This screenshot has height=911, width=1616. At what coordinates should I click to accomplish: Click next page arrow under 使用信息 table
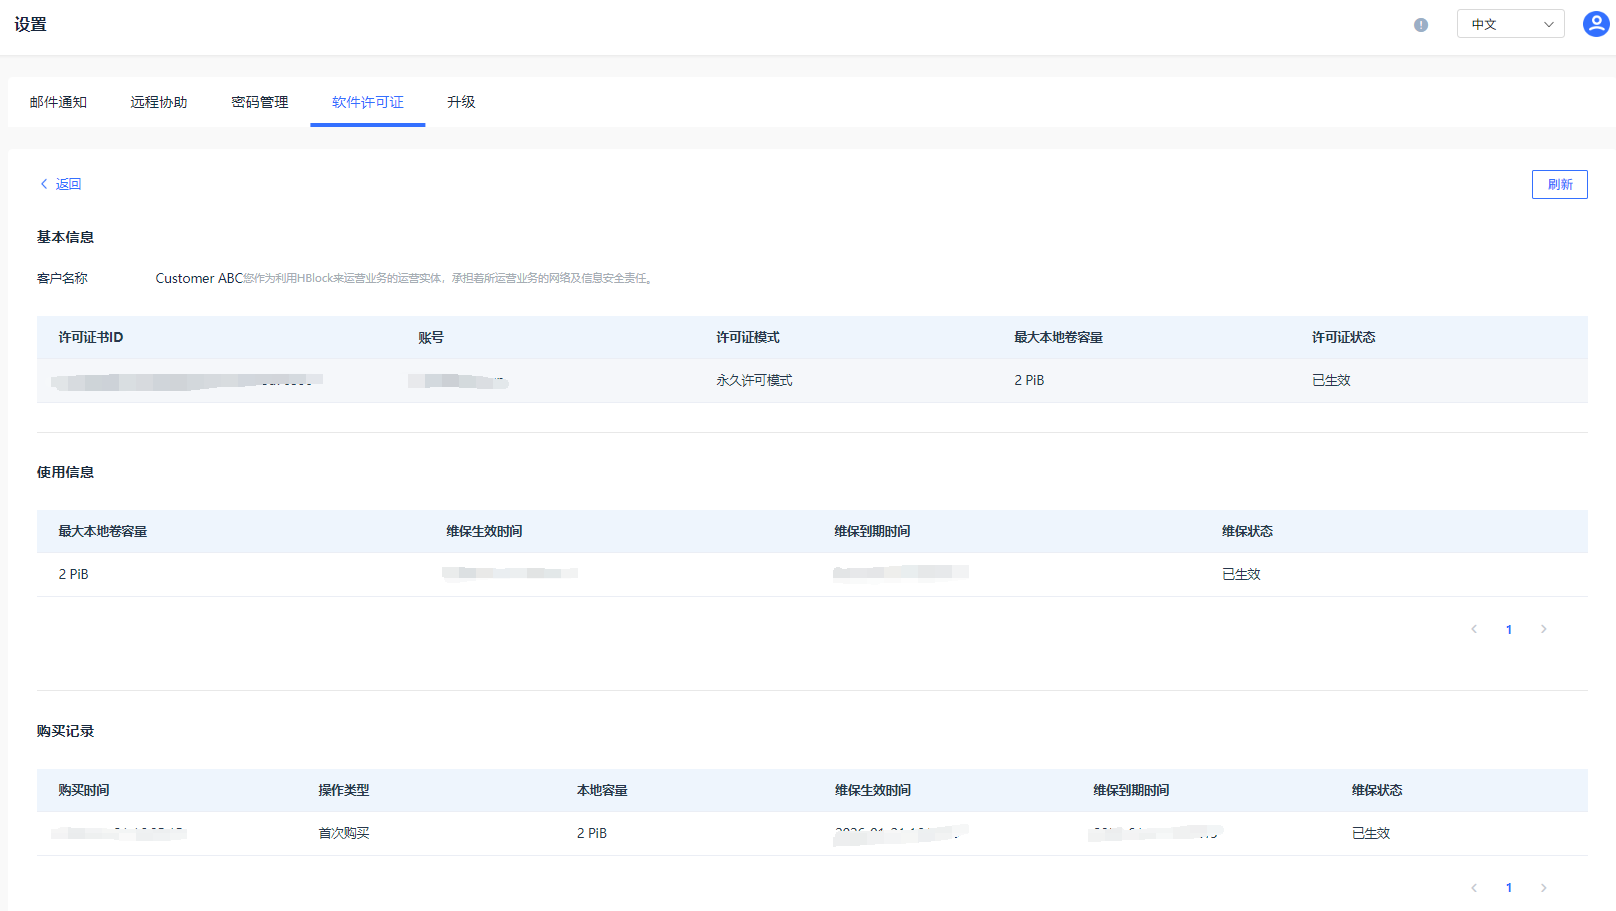coord(1543,629)
